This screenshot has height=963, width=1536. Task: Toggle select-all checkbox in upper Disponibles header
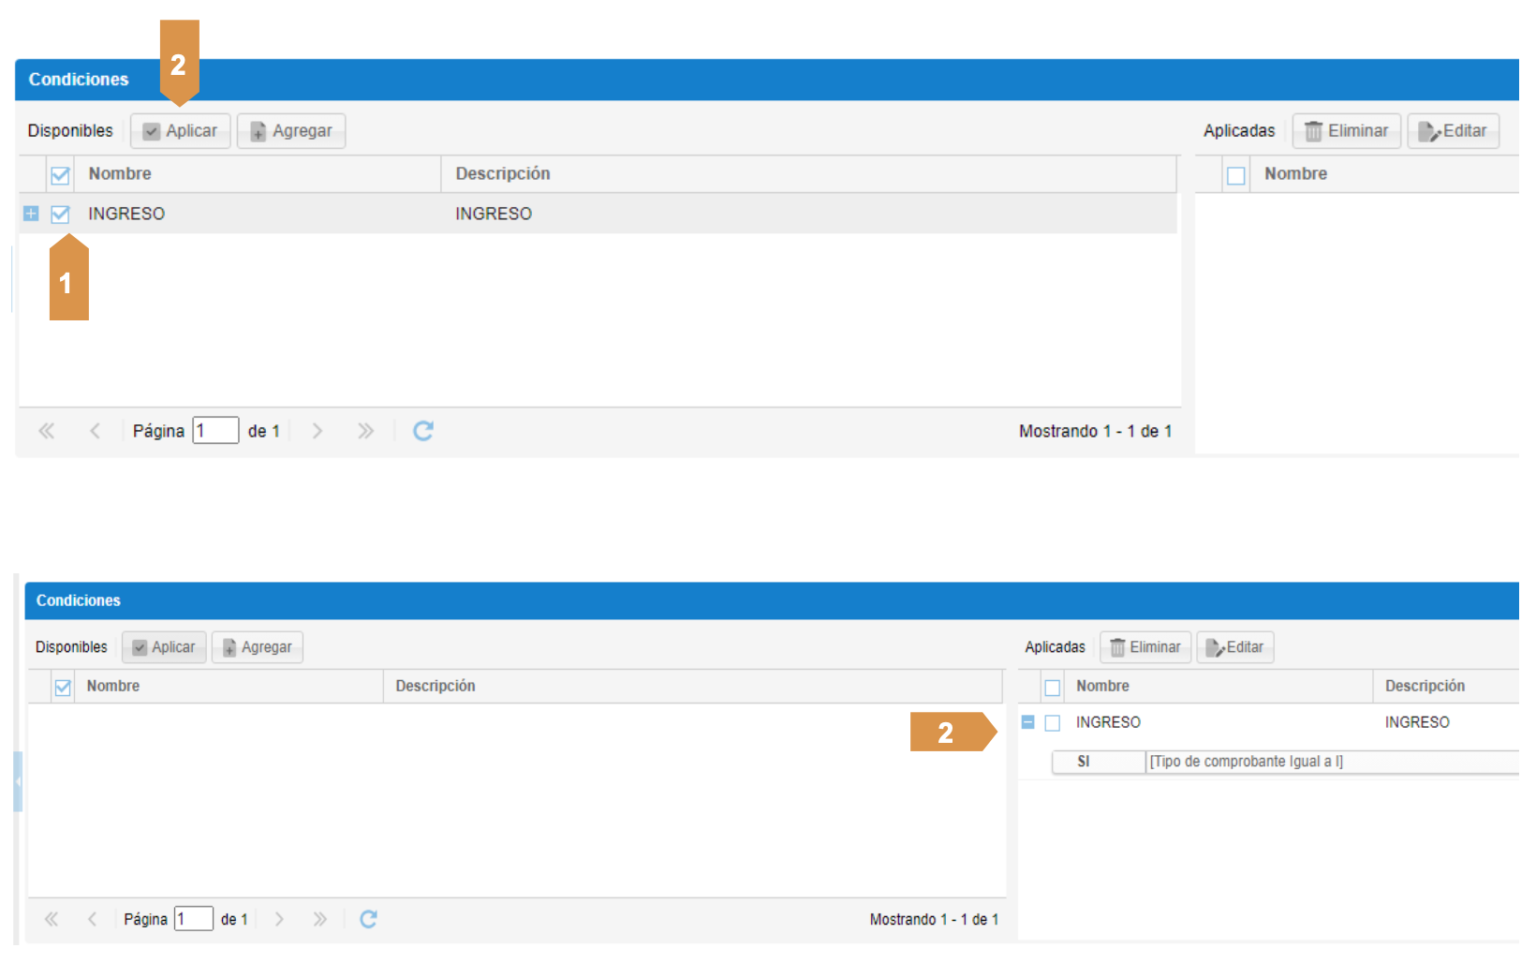point(60,175)
